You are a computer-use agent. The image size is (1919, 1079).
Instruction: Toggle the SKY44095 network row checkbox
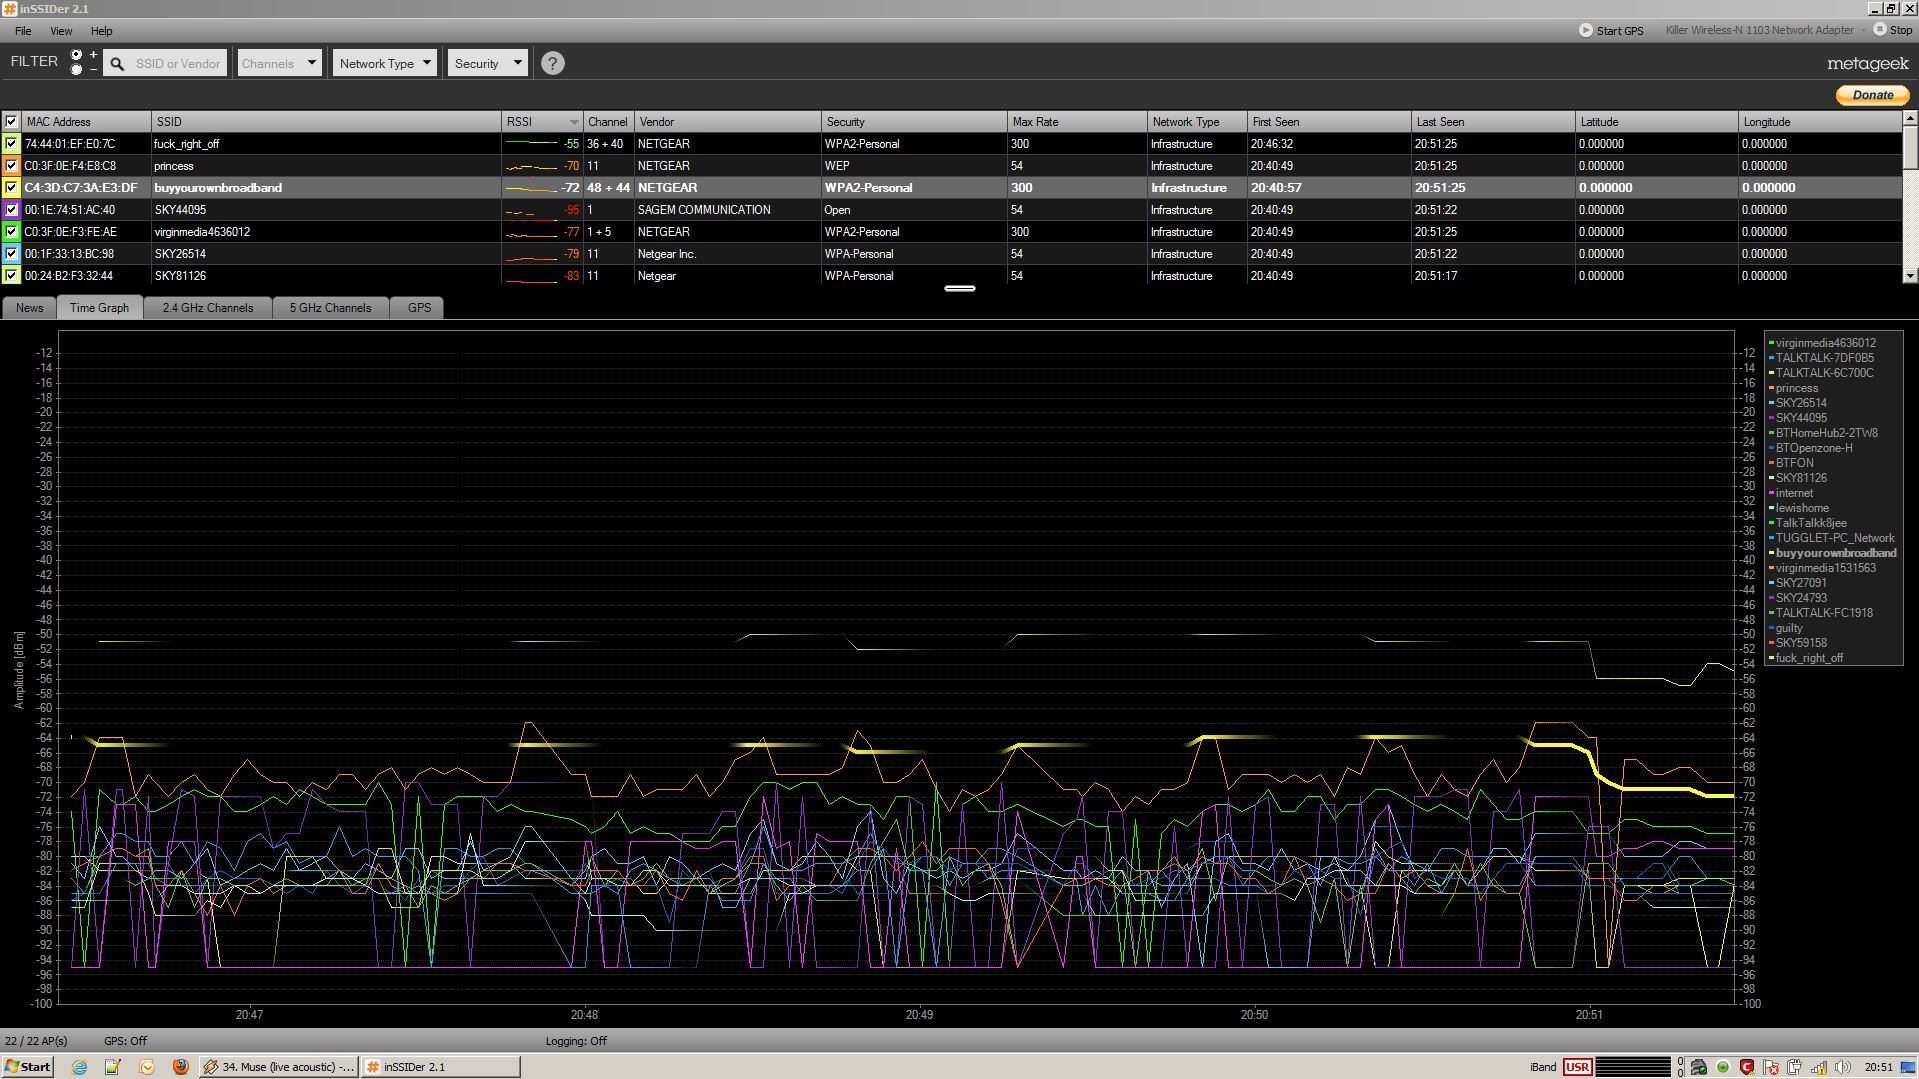[12, 210]
